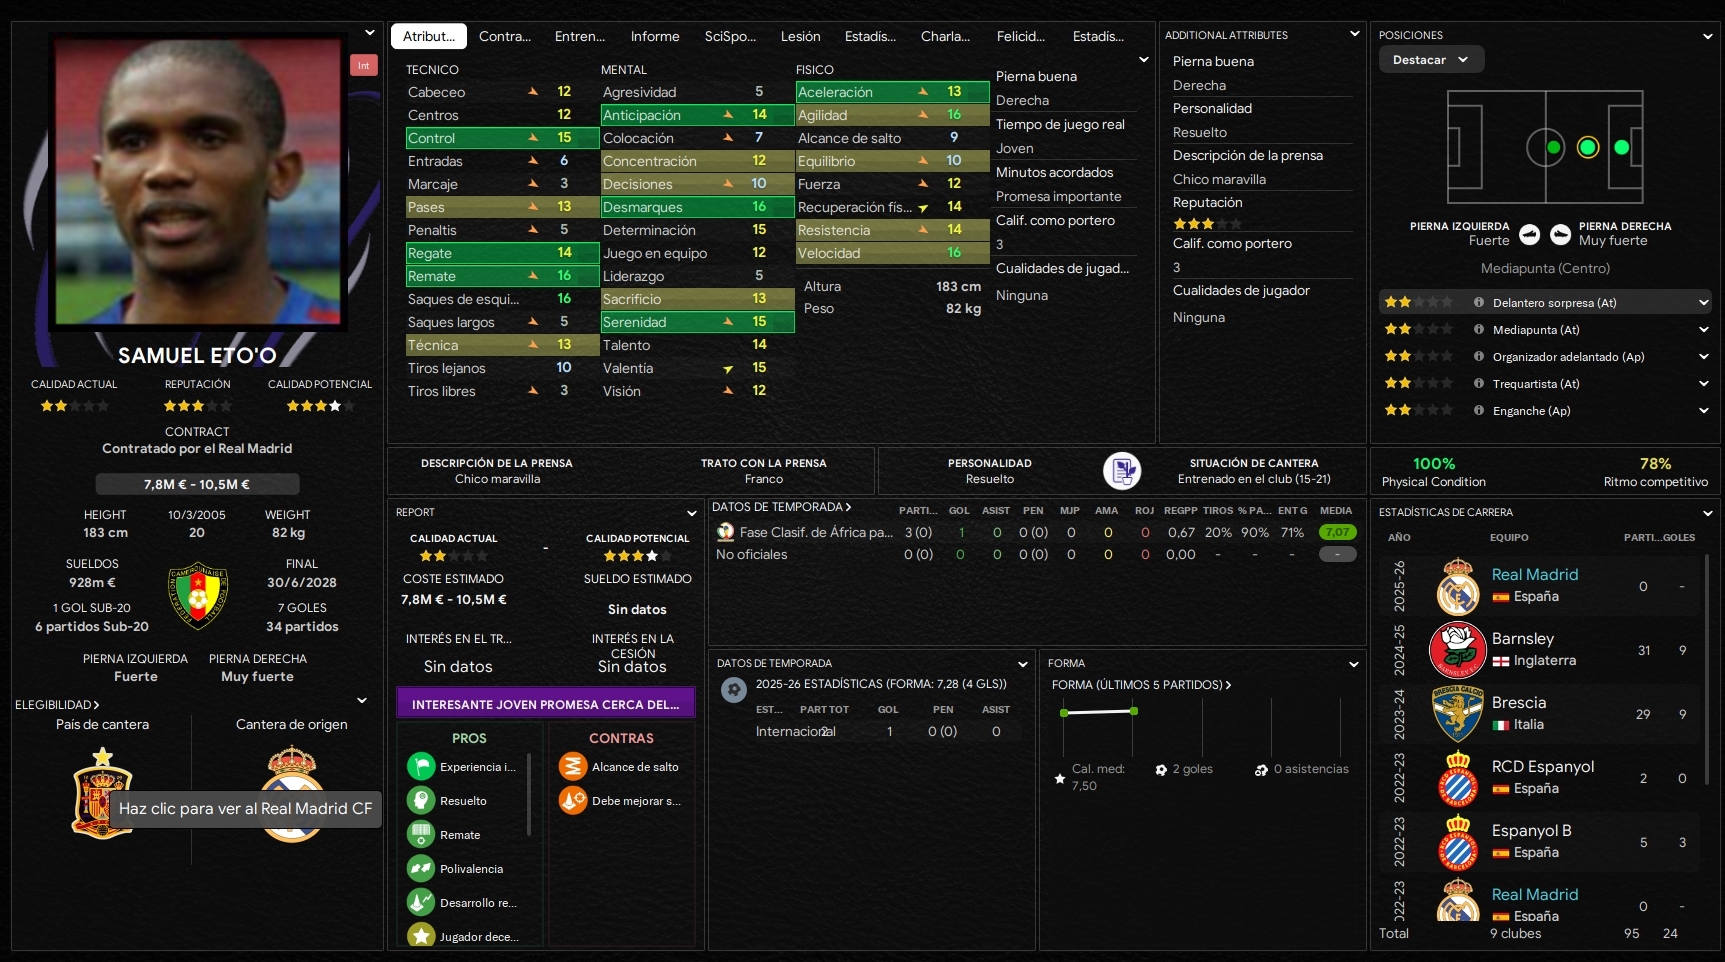Switch to the Atribut... tab
1725x962 pixels.
[429, 36]
